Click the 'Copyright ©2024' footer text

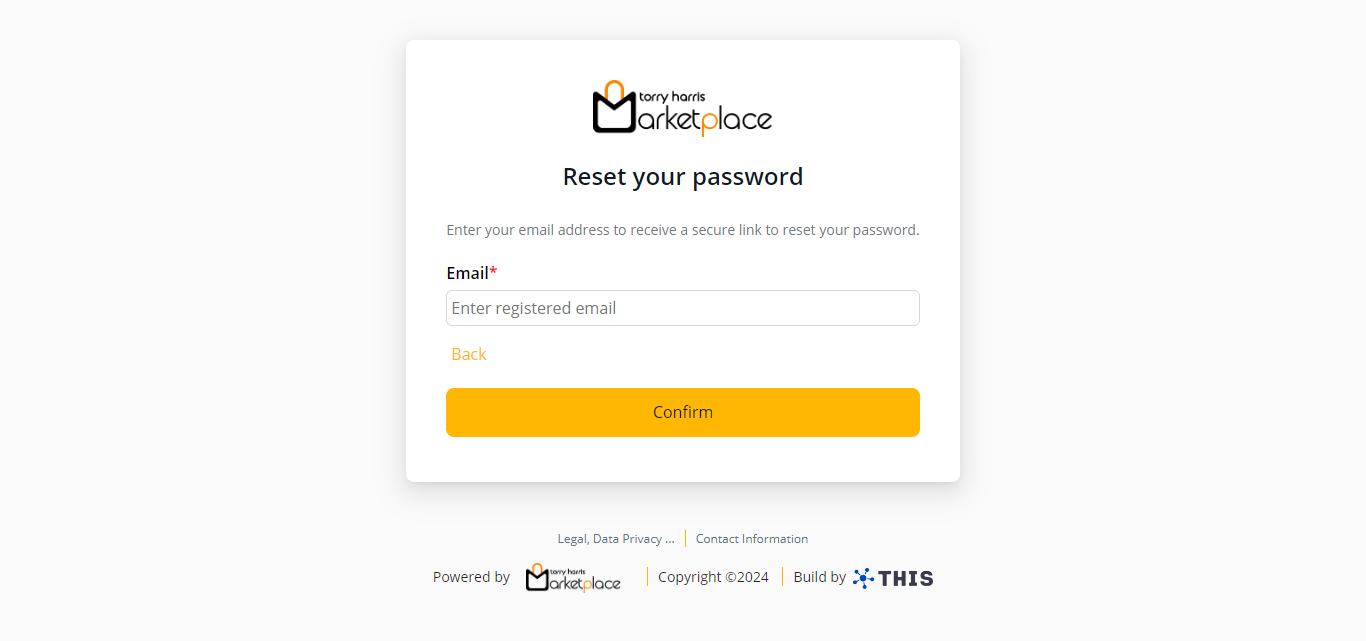pyautogui.click(x=713, y=577)
